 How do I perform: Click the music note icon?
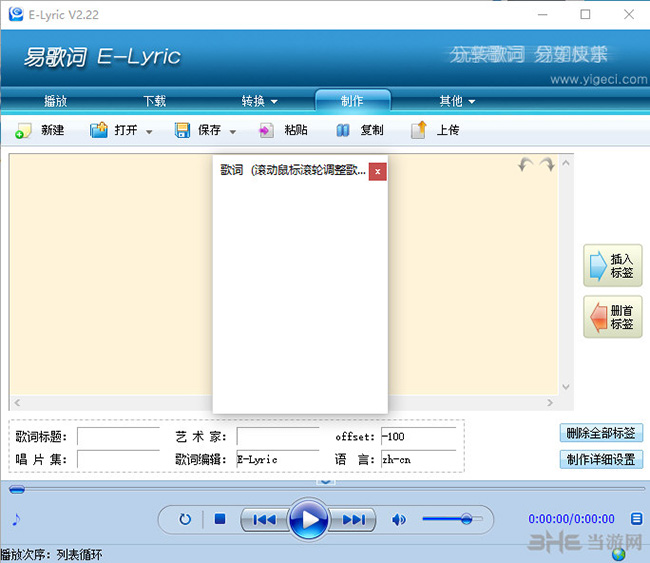tap(16, 519)
